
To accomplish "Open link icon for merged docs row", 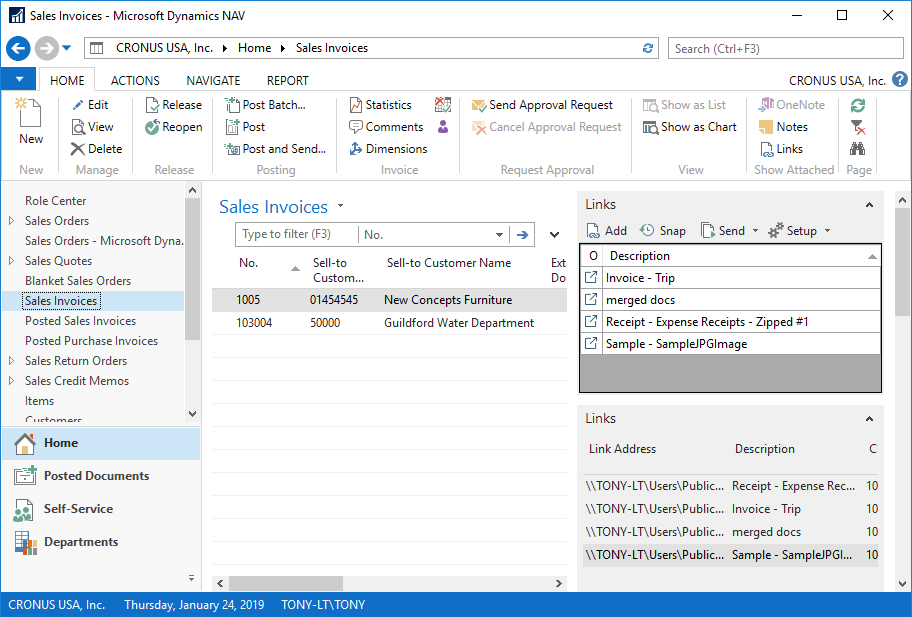I will click(x=591, y=300).
